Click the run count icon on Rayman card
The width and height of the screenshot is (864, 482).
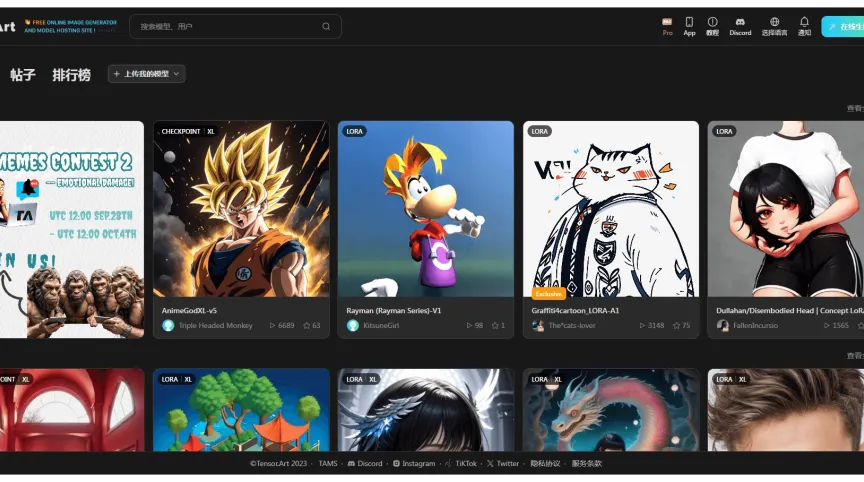pos(469,326)
